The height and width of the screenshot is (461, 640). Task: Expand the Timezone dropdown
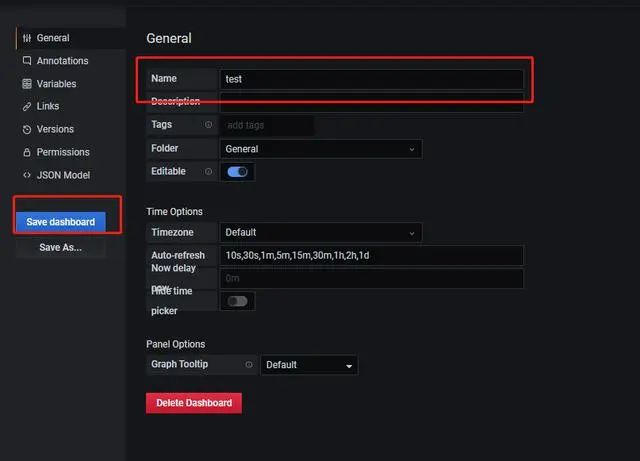320,233
